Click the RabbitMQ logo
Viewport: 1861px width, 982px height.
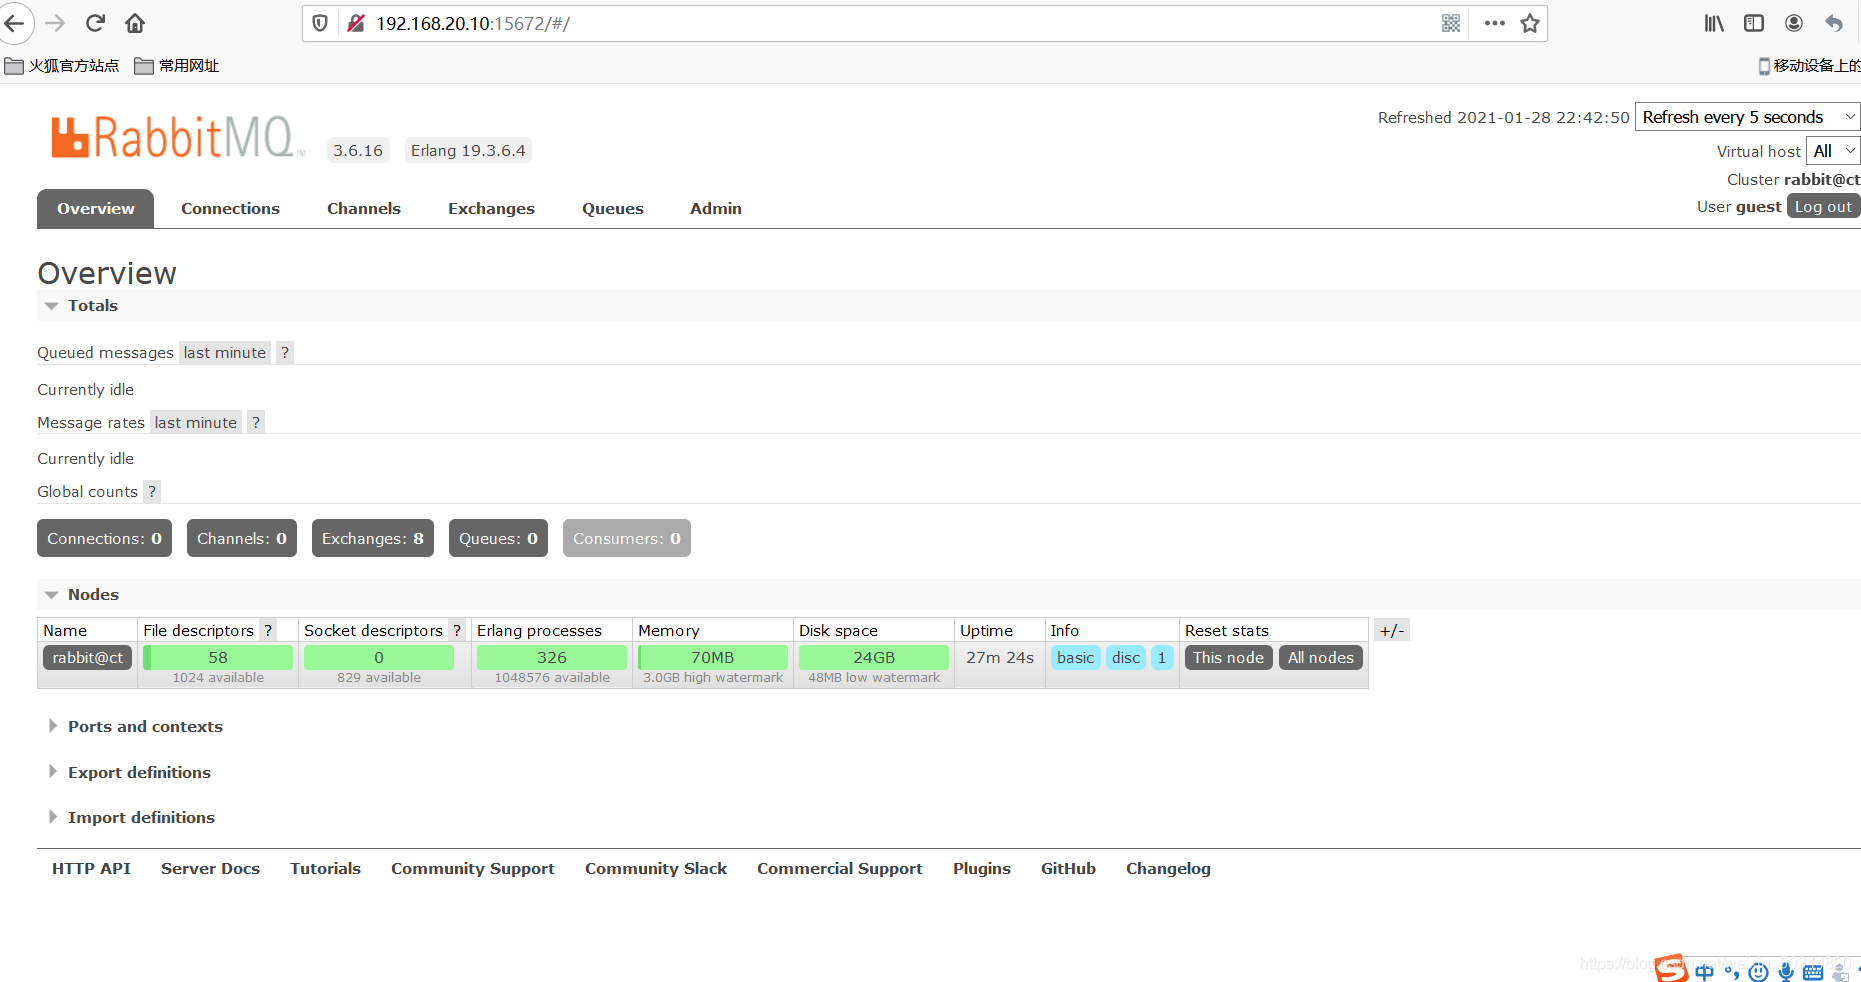coord(177,137)
